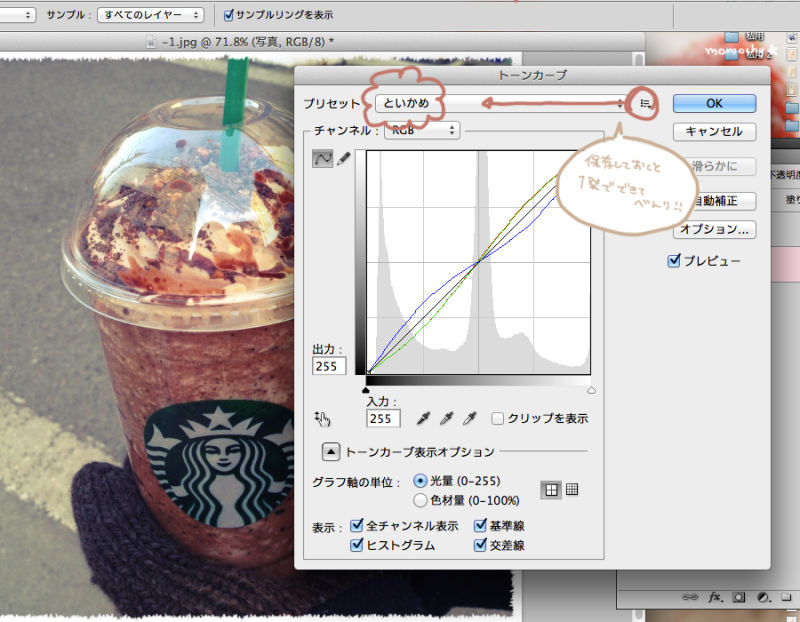This screenshot has height=622, width=800.
Task: Click the white point input slider
Action: pyautogui.click(x=591, y=390)
